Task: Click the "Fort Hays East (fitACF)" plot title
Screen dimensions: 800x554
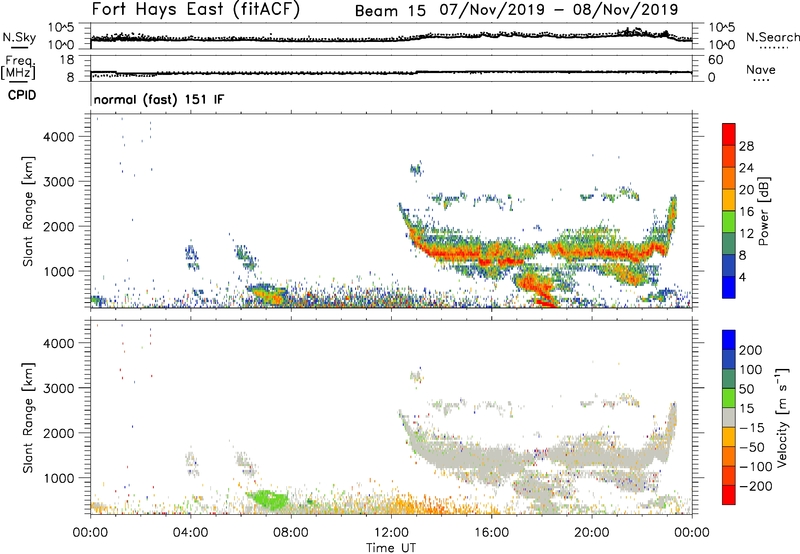Action: tap(195, 9)
